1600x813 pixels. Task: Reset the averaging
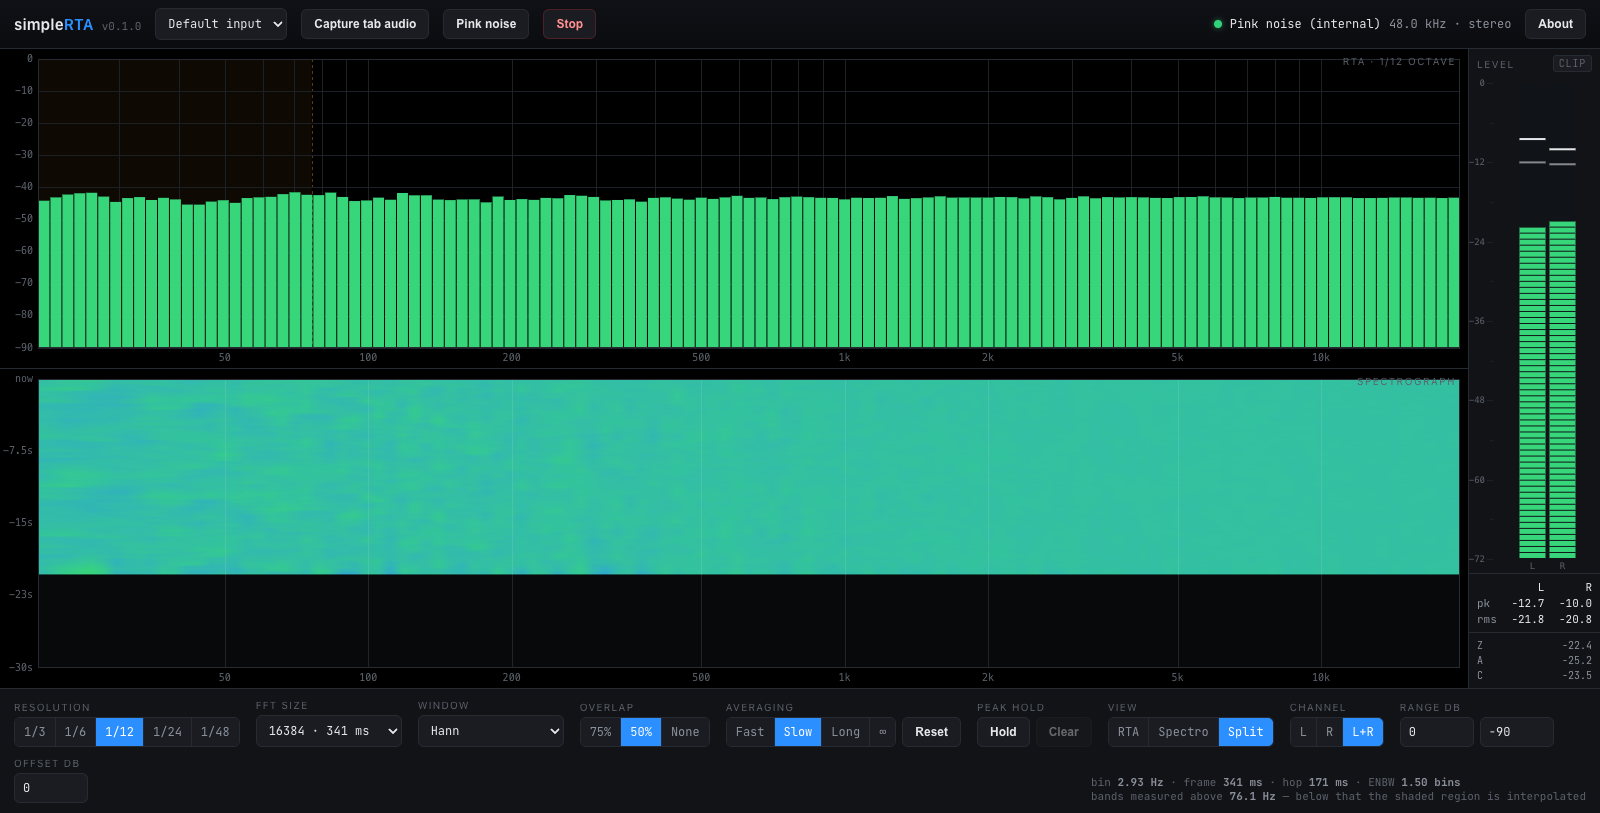tap(931, 732)
